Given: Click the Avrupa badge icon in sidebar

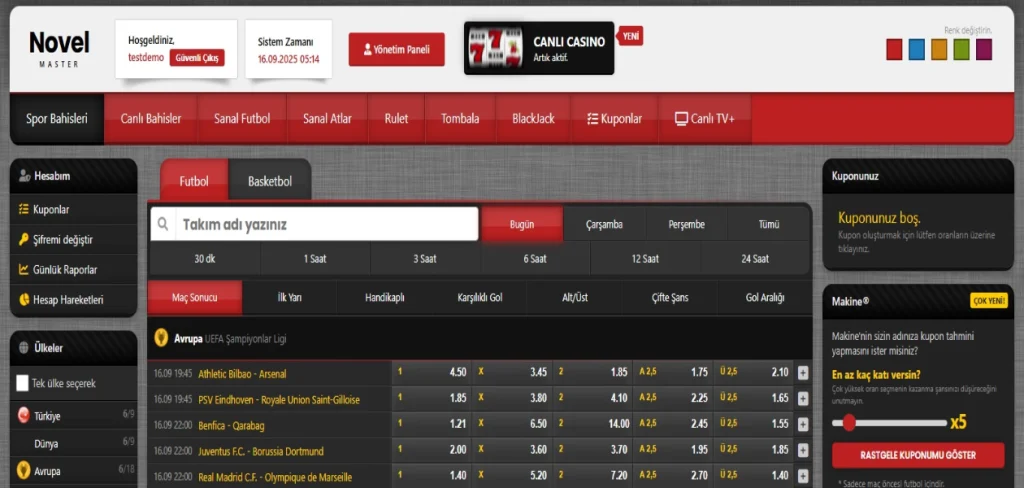Looking at the screenshot, I should pos(24,470).
